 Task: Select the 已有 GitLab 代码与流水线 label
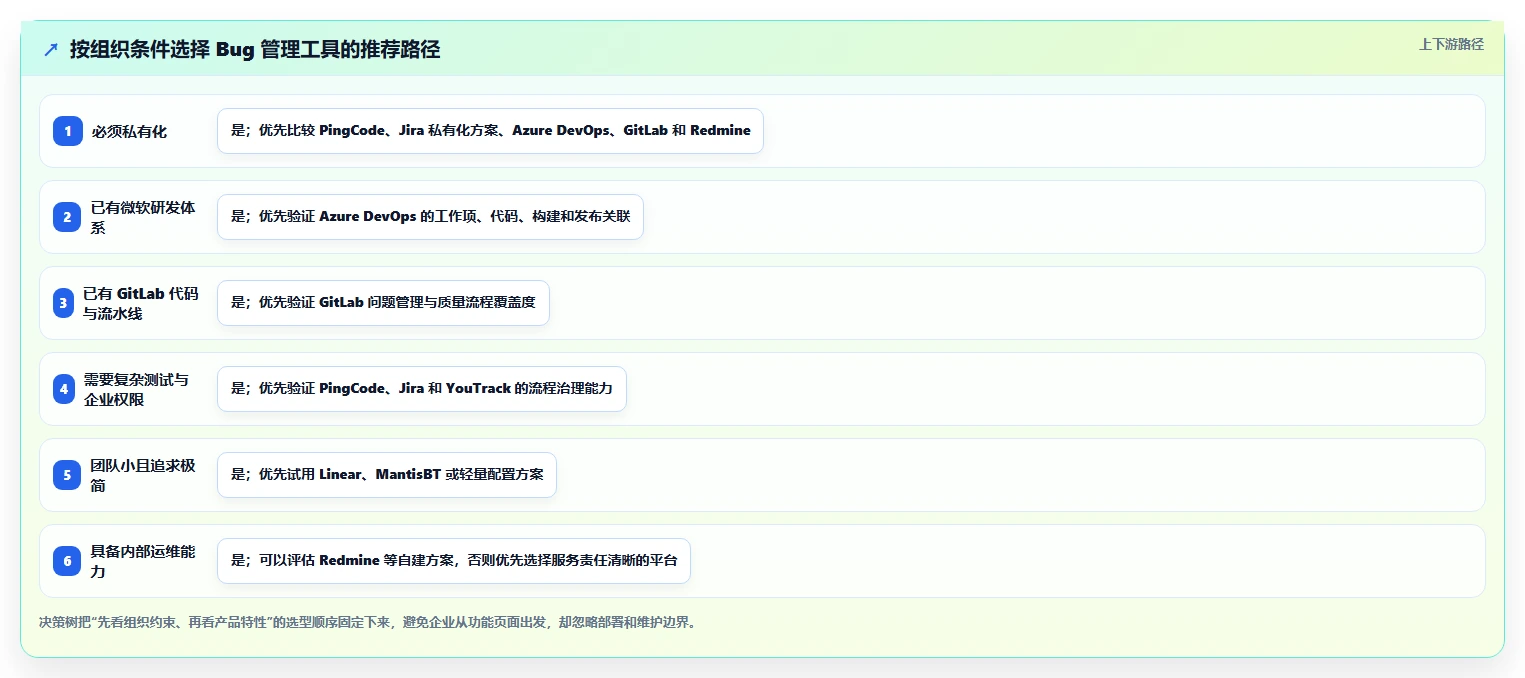pyautogui.click(x=141, y=303)
